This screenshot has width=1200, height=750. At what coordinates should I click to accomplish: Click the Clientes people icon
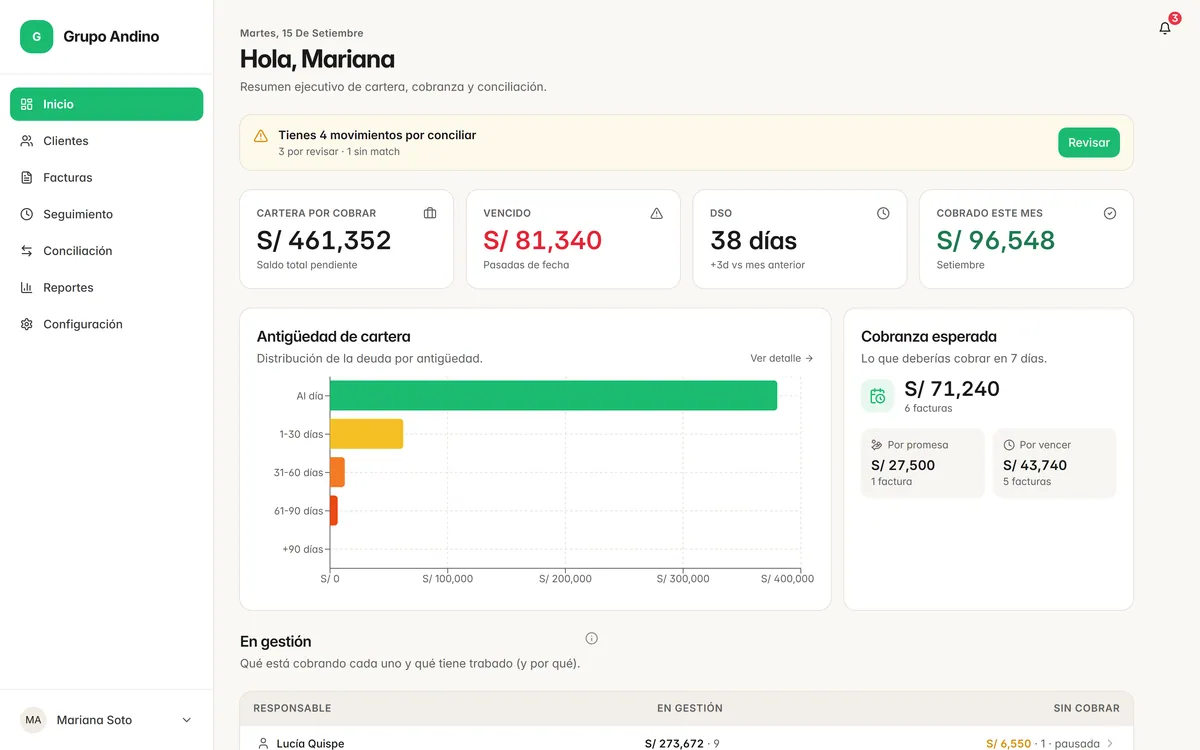pyautogui.click(x=27, y=141)
